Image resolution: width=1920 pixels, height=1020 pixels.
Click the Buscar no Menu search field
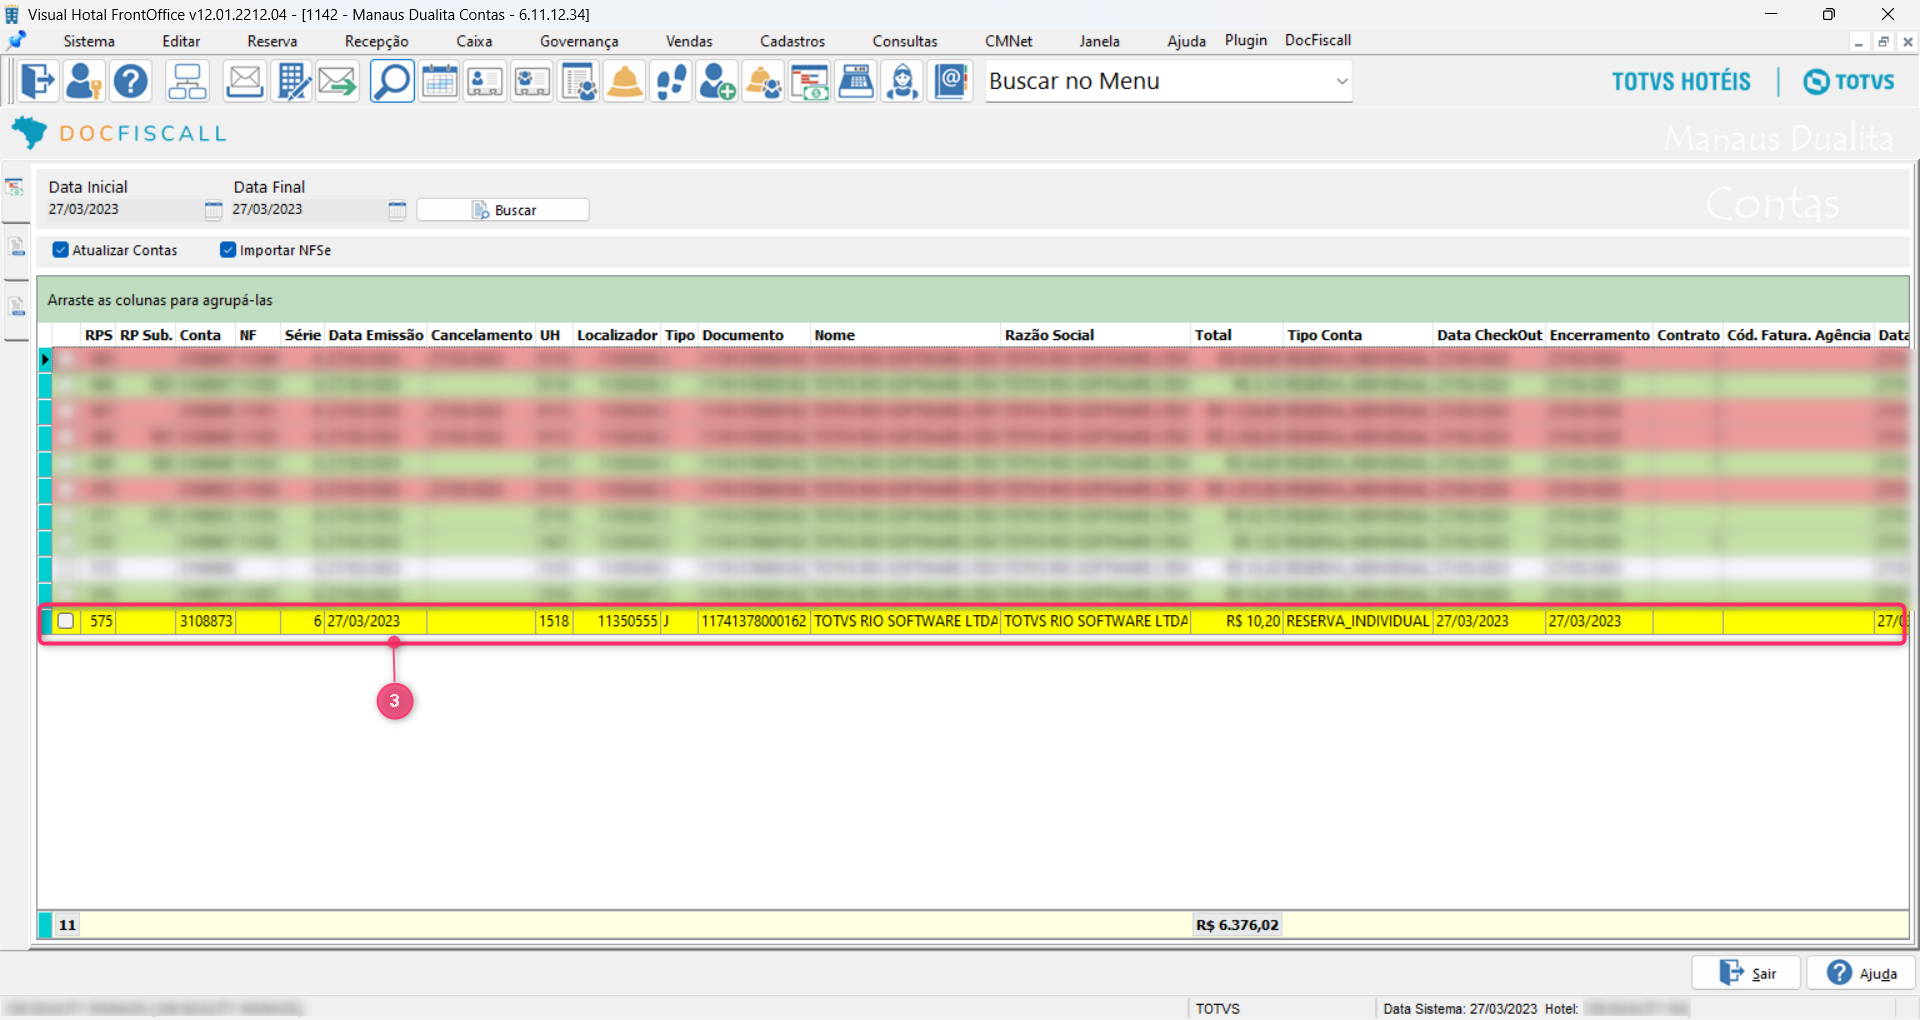tap(1158, 81)
